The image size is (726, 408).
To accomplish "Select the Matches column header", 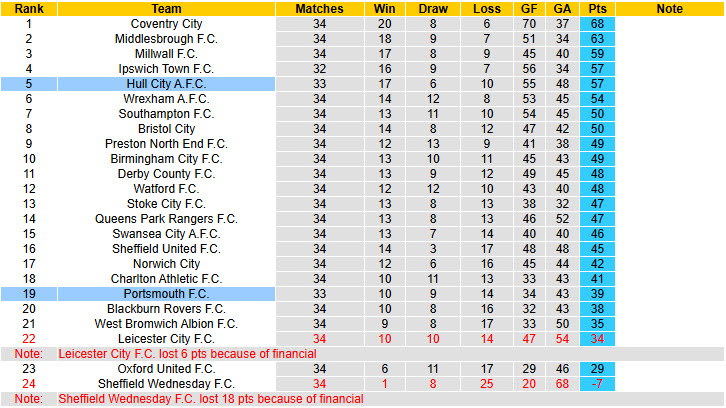I will (x=320, y=8).
